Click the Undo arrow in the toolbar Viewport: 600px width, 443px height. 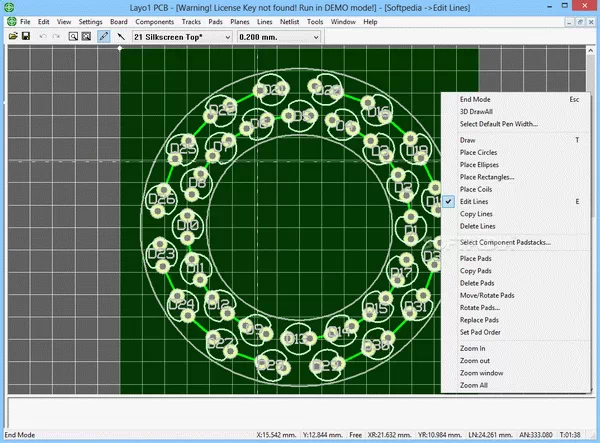pos(43,36)
